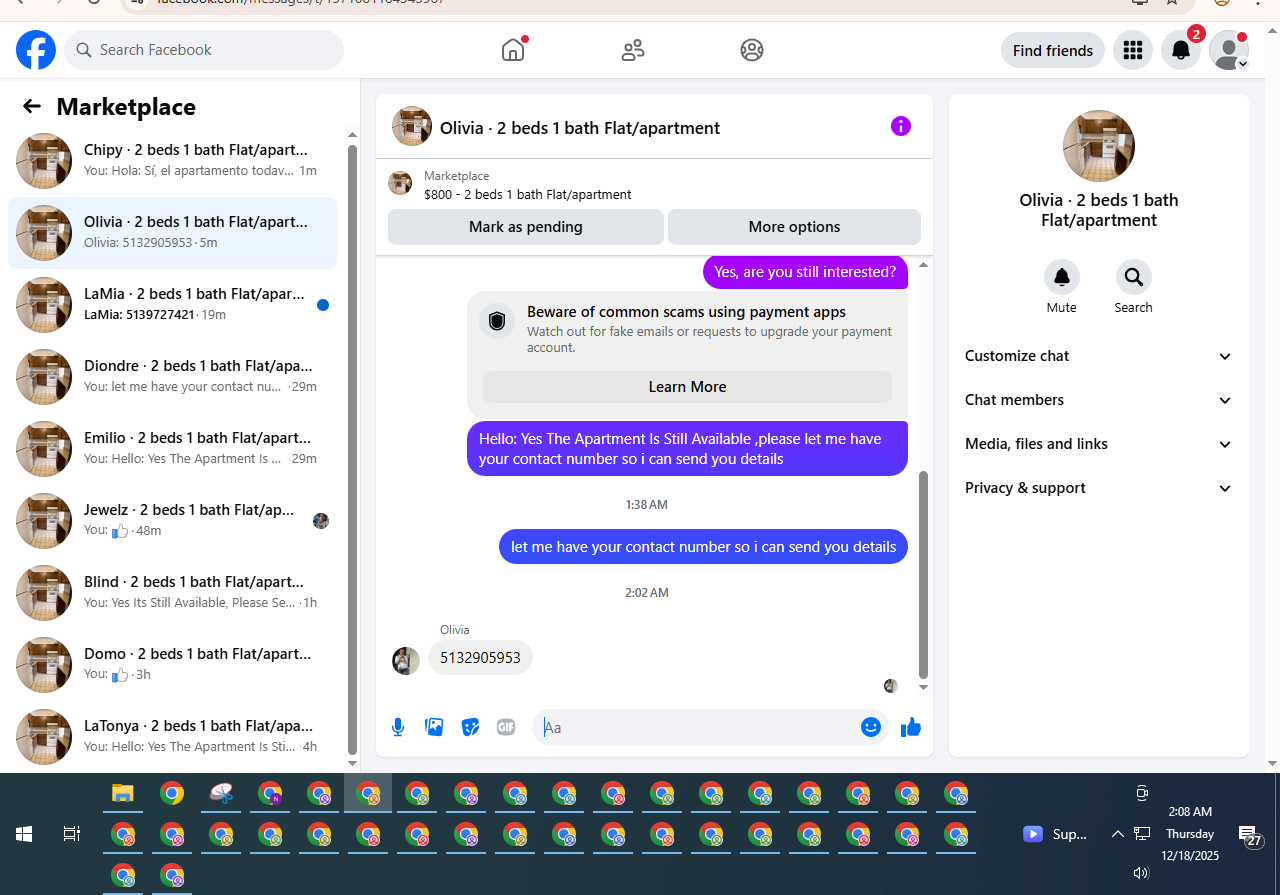Click 'Yes, are you still interested?' message

(805, 272)
